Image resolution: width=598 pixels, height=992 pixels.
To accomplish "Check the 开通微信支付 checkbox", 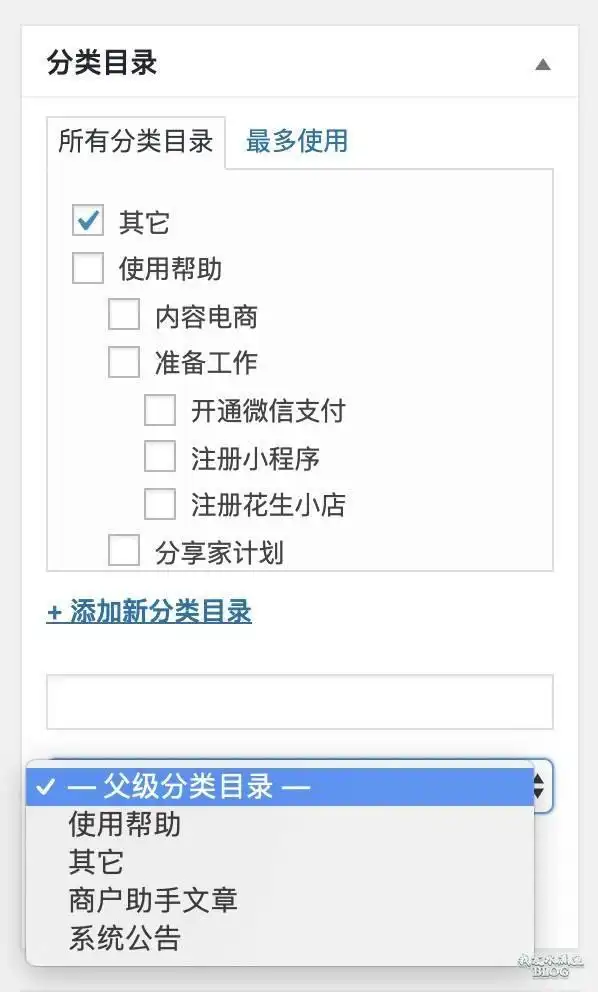I will [x=159, y=410].
